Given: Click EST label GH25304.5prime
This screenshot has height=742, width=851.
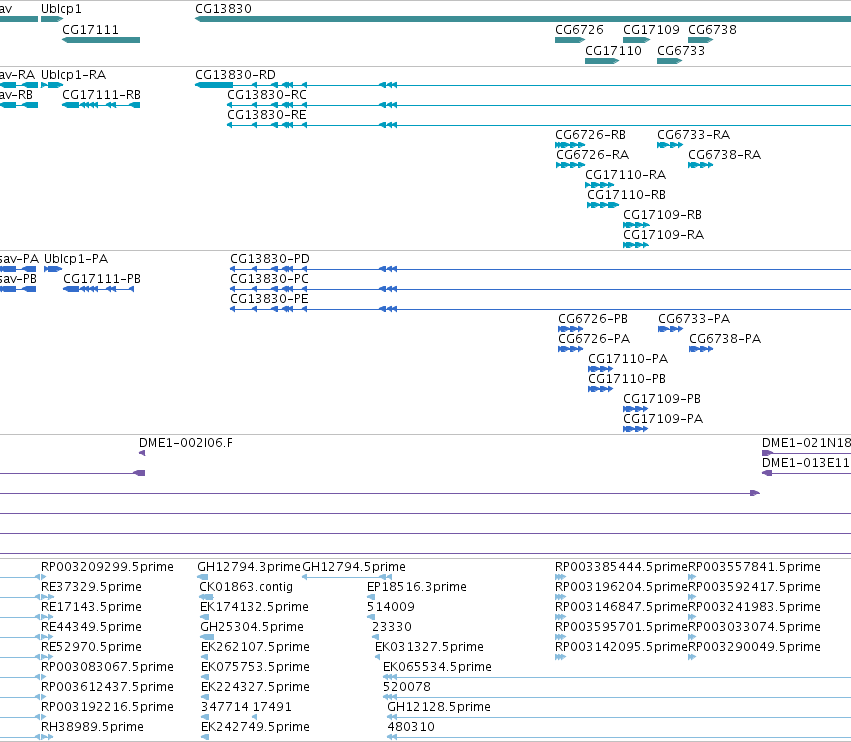Looking at the screenshot, I should point(252,627).
